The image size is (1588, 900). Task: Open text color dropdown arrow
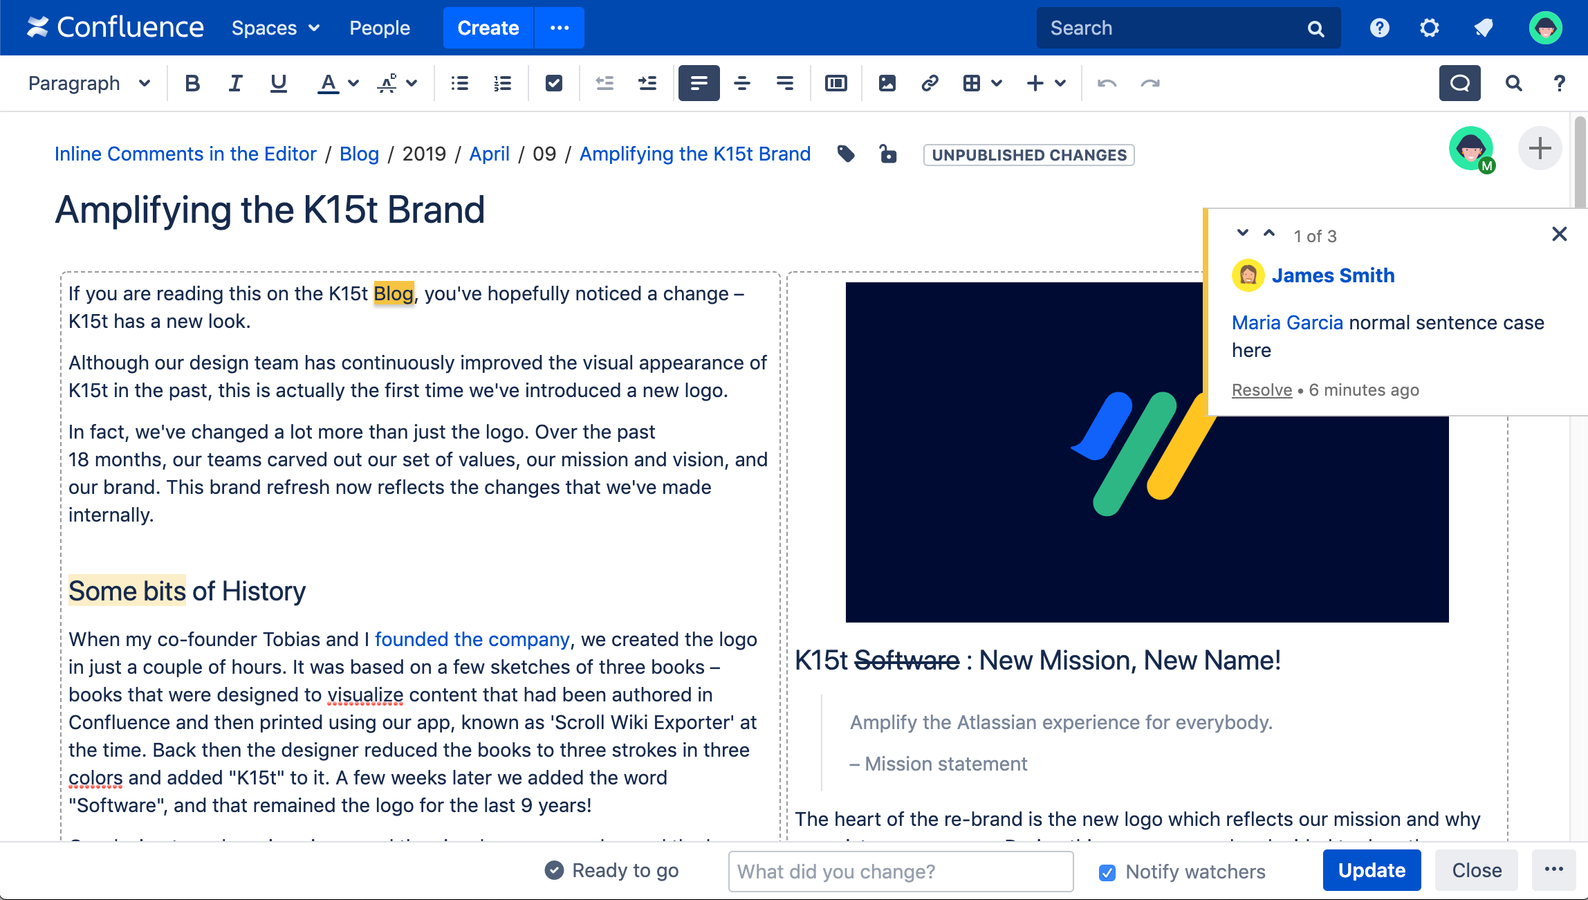click(353, 83)
